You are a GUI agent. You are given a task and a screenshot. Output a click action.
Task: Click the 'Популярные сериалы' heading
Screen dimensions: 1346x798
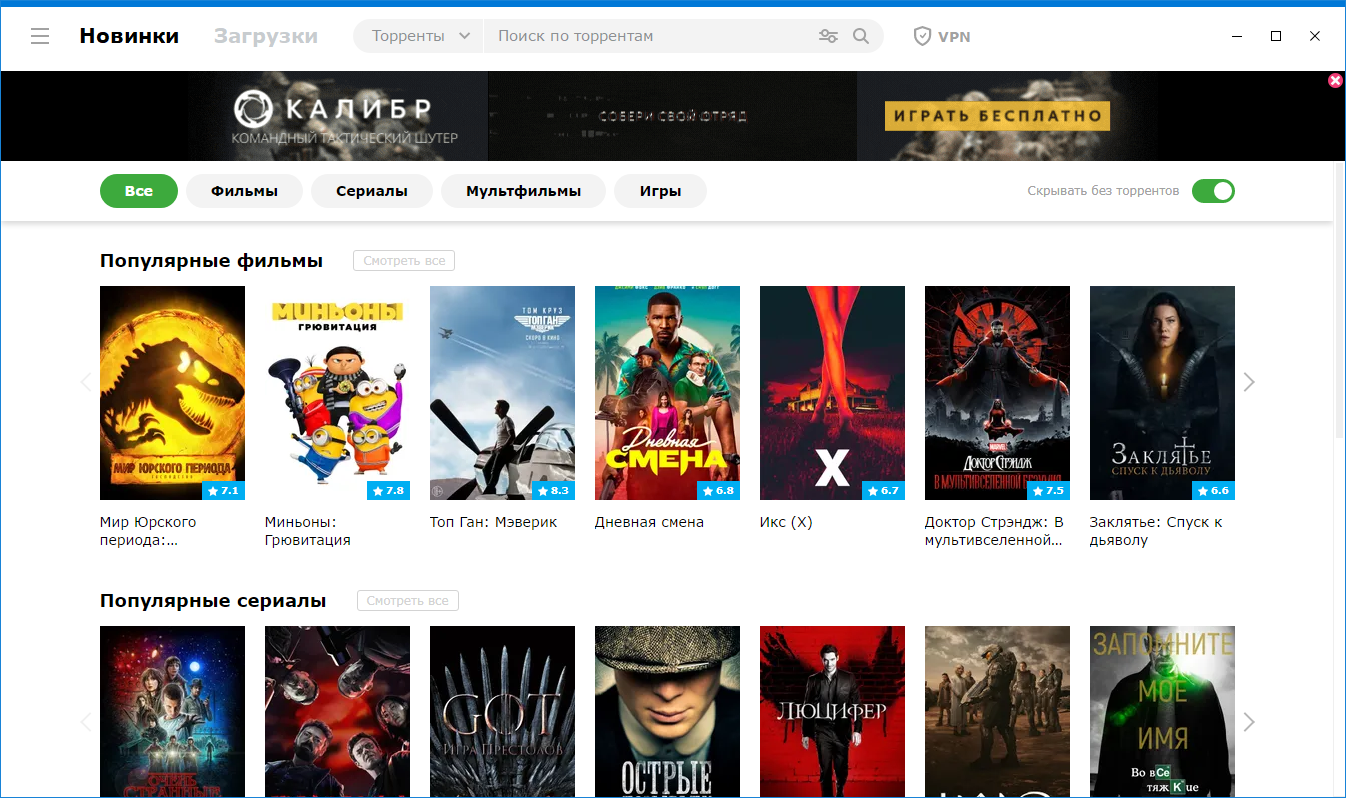(213, 601)
